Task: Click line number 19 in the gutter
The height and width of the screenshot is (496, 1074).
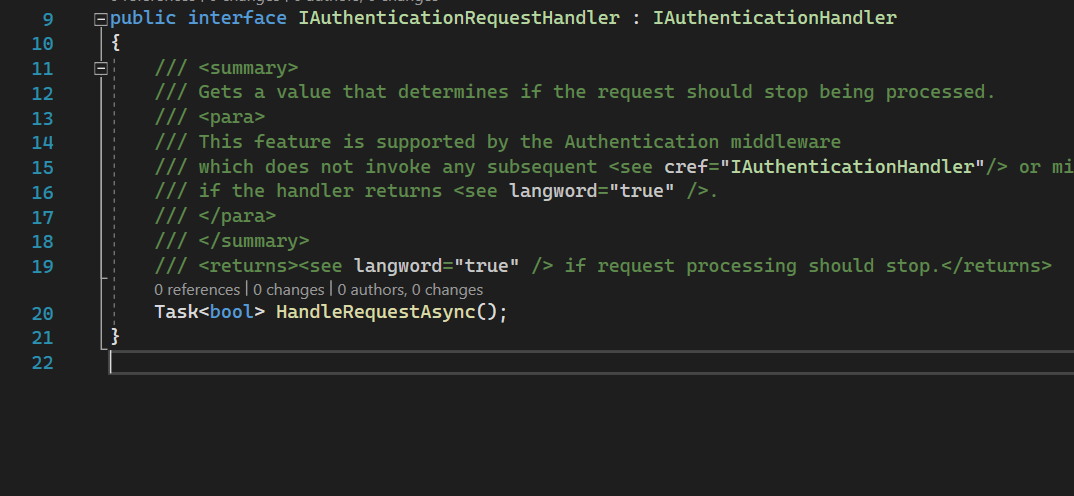Action: pos(42,266)
